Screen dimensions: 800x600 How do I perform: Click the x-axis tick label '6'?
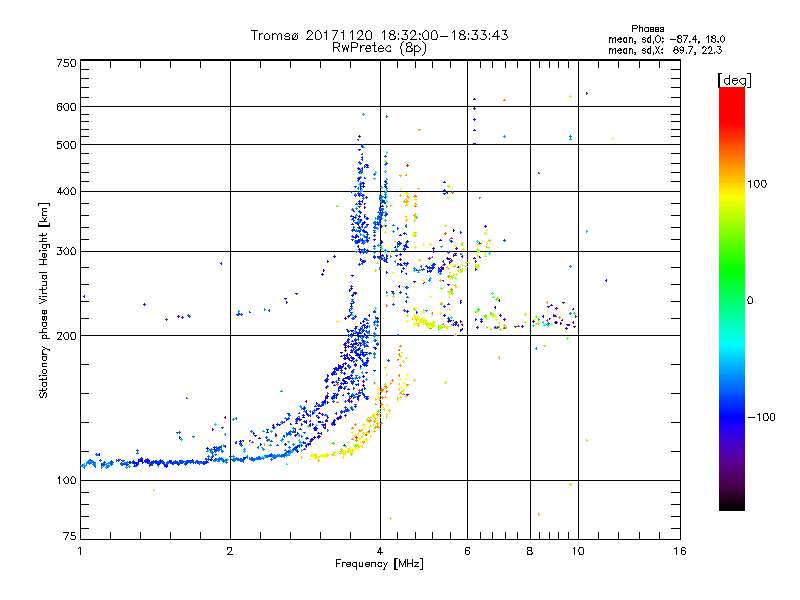[467, 551]
